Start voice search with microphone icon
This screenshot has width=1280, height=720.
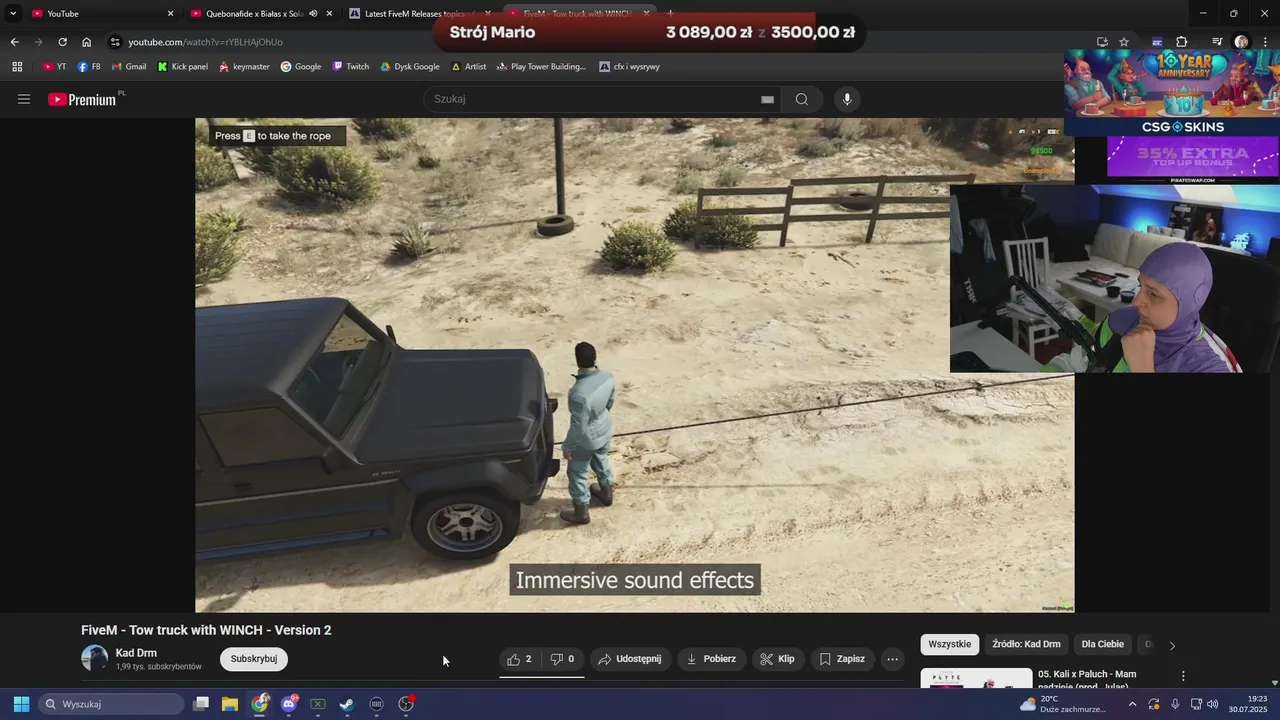tap(847, 99)
